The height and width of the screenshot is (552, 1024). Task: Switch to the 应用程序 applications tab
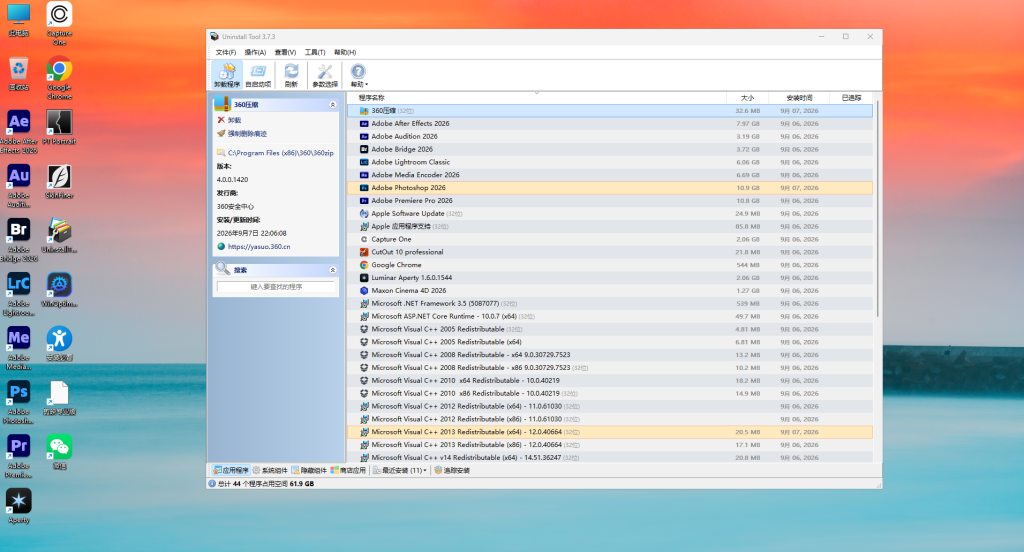pyautogui.click(x=231, y=470)
